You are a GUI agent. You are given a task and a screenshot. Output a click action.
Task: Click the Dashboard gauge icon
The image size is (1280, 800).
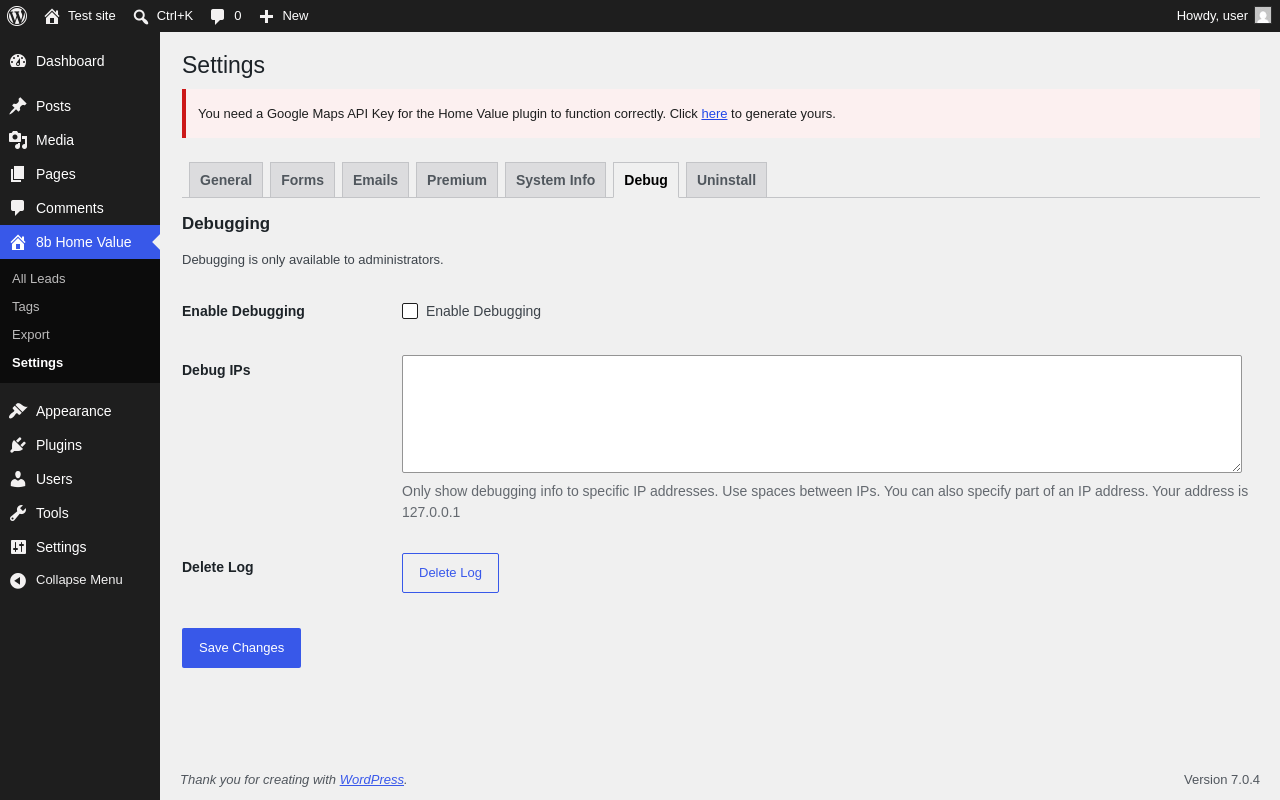point(18,61)
